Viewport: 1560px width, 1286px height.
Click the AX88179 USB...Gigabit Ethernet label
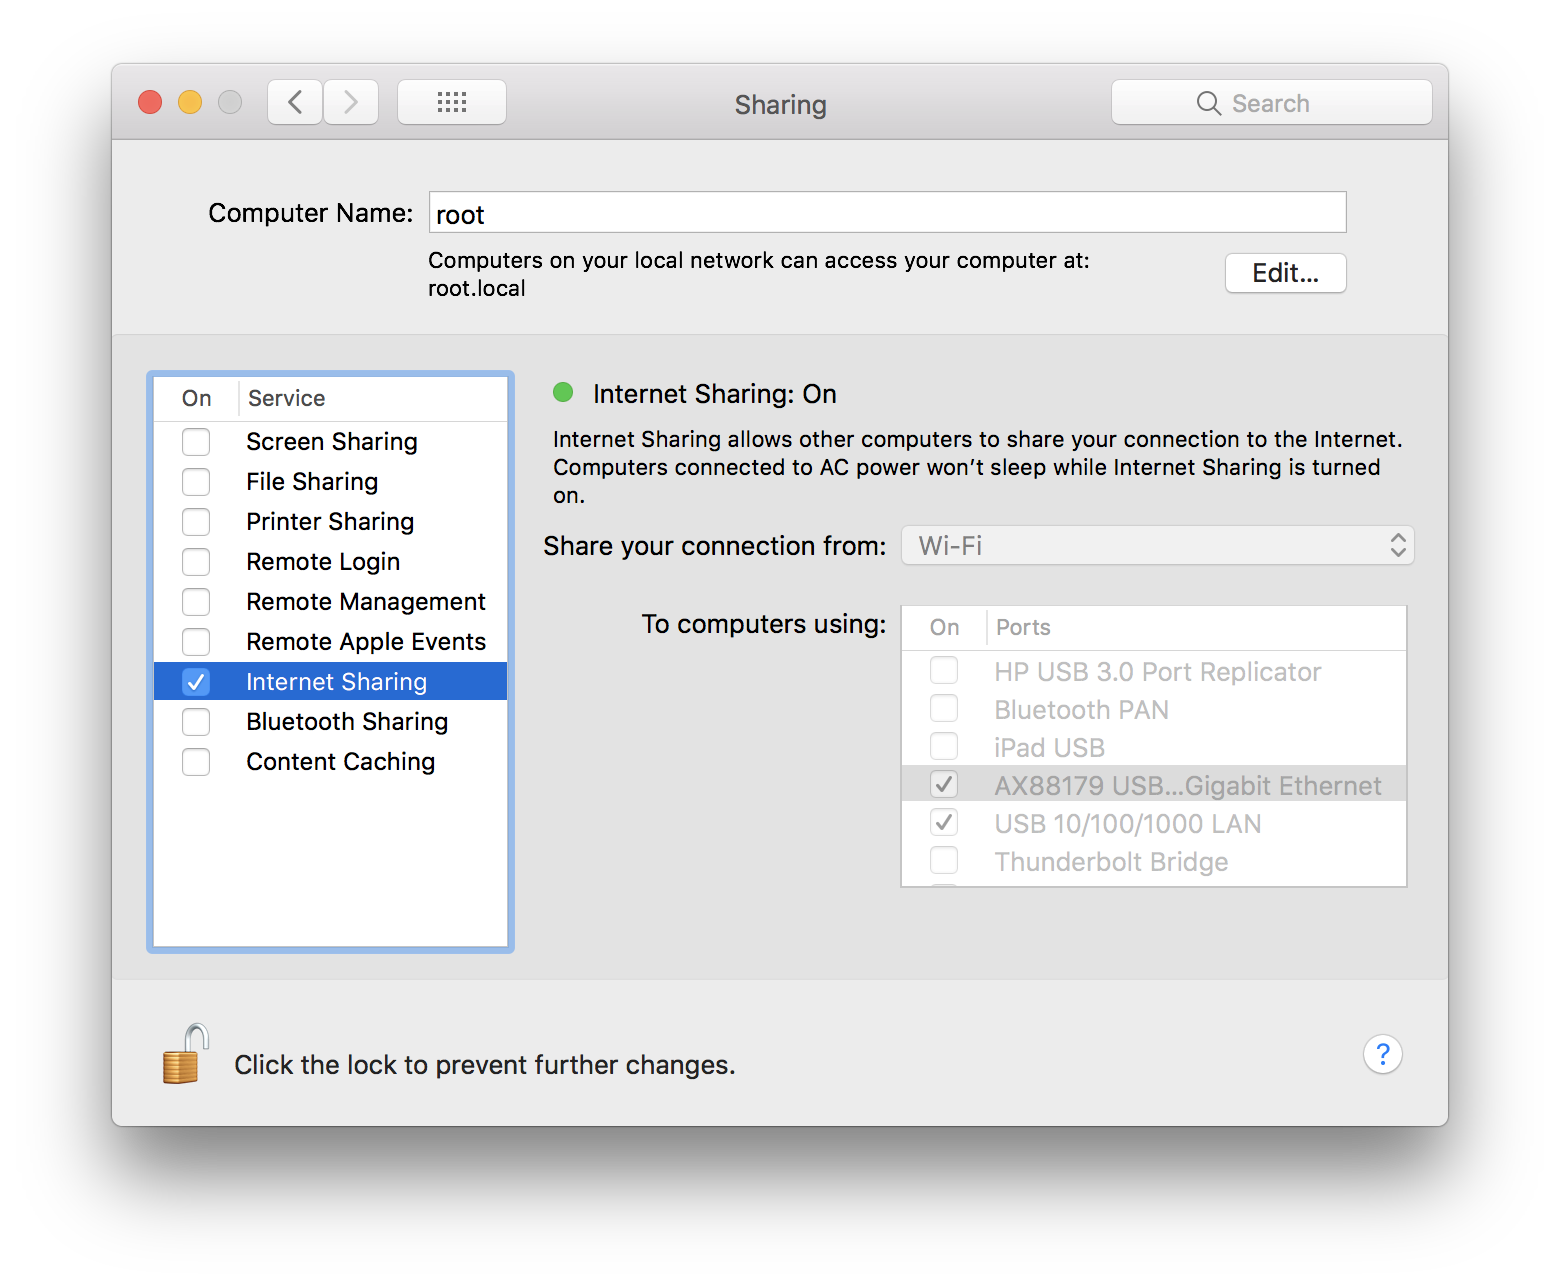click(1188, 786)
